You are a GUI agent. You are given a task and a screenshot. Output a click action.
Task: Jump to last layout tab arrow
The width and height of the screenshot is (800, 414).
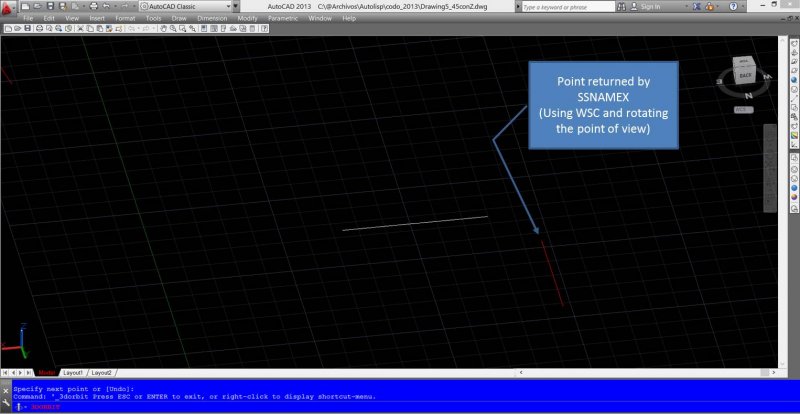[x=29, y=373]
